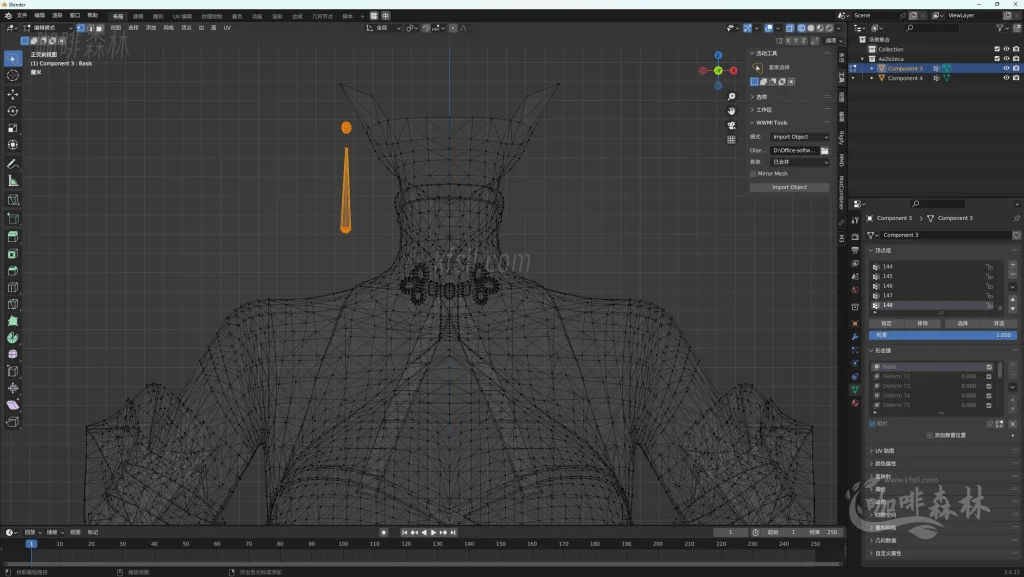
Task: Click the vertex group Assign button
Action: pos(886,324)
